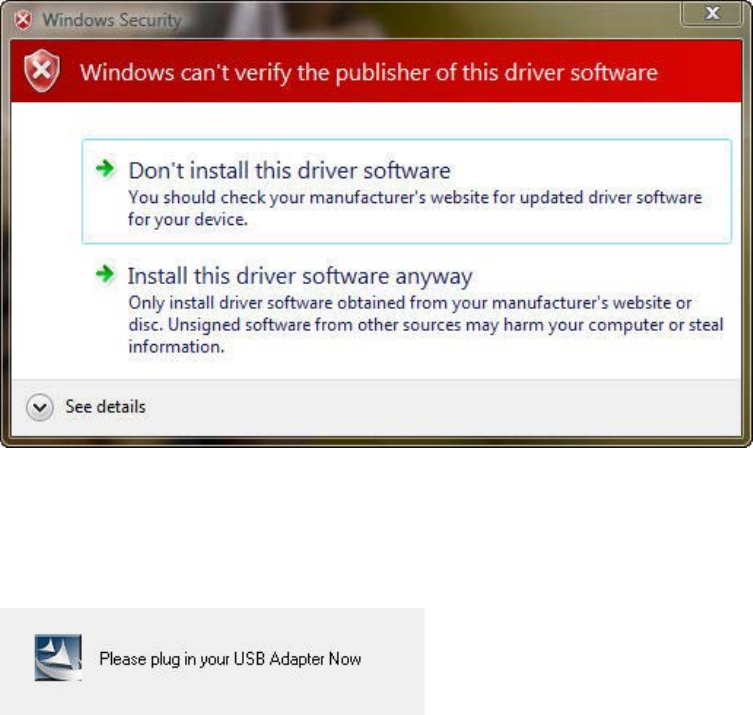The image size is (753, 715).
Task: Click the red shield warning icon
Action: (x=42, y=71)
